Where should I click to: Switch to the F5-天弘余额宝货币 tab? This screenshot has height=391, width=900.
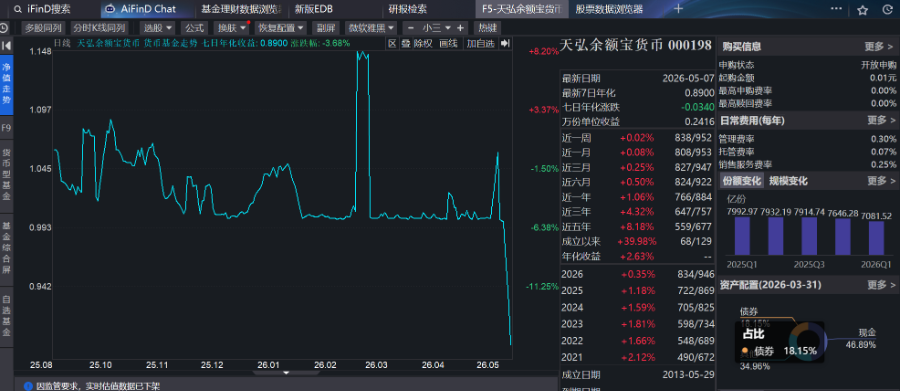pyautogui.click(x=521, y=9)
